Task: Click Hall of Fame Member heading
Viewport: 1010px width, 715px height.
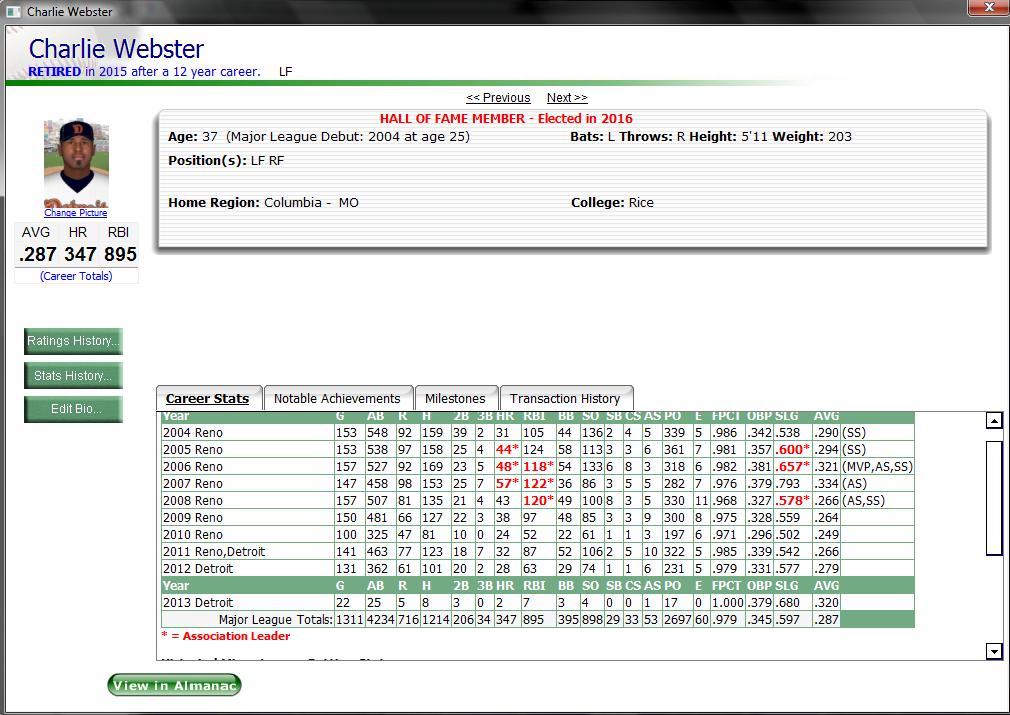Action: [506, 119]
